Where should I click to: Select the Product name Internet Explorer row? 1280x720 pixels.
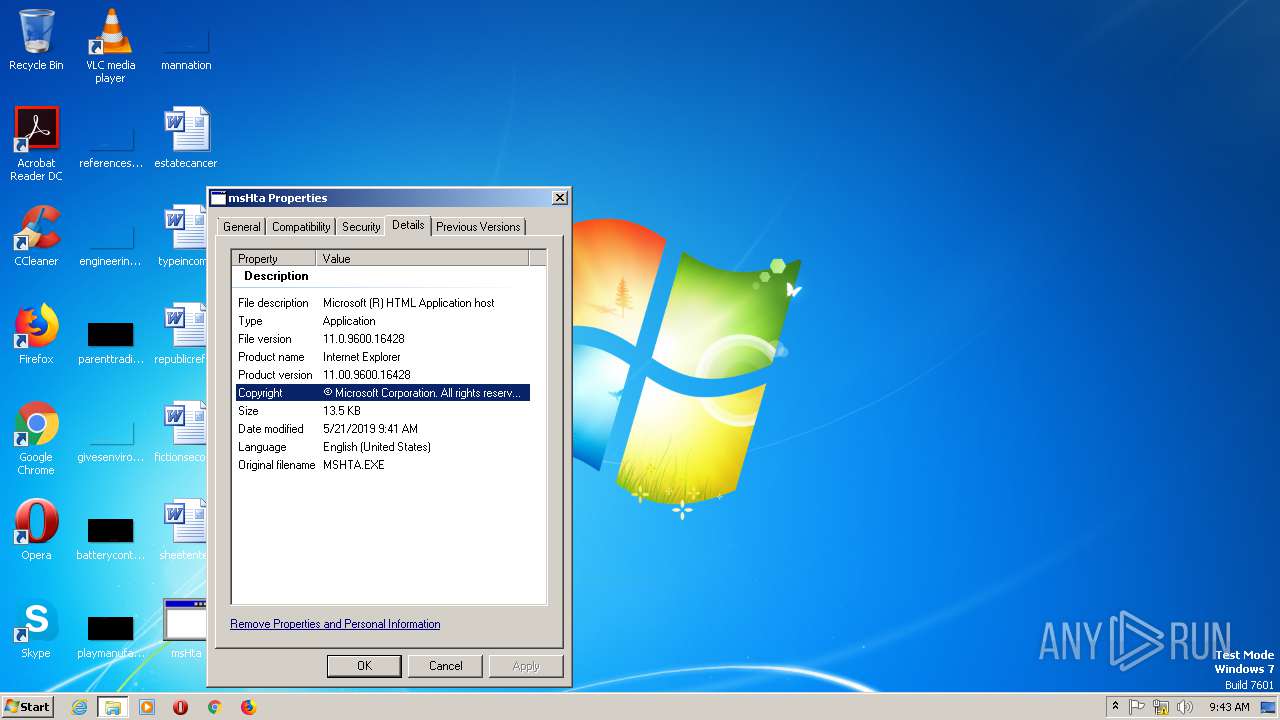pos(383,357)
